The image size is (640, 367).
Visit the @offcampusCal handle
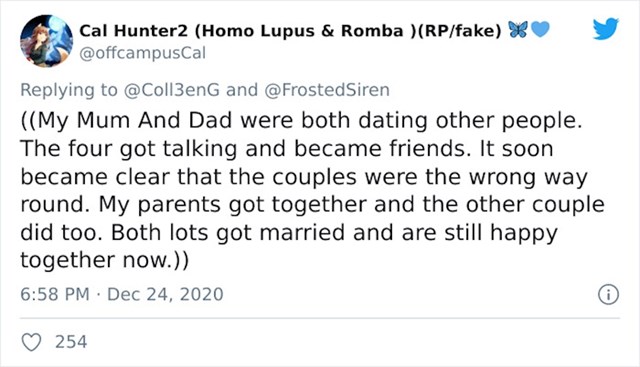coord(142,53)
